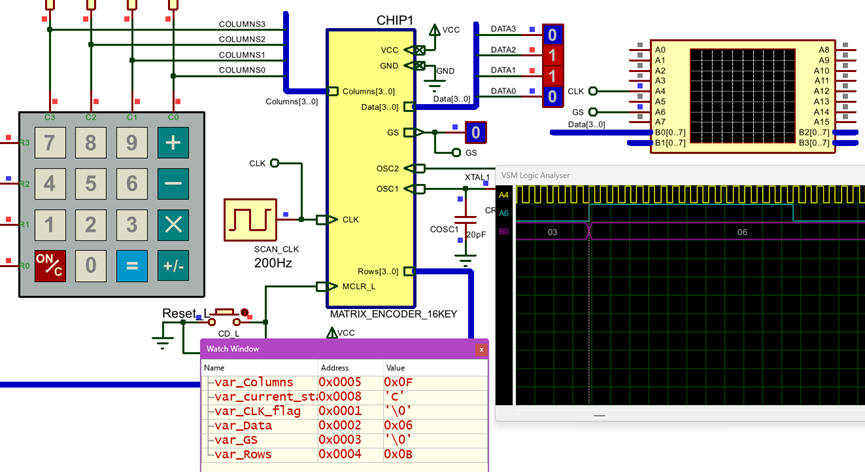The width and height of the screenshot is (865, 472).
Task: Click the GS logic probe showing 0
Action: click(x=476, y=132)
